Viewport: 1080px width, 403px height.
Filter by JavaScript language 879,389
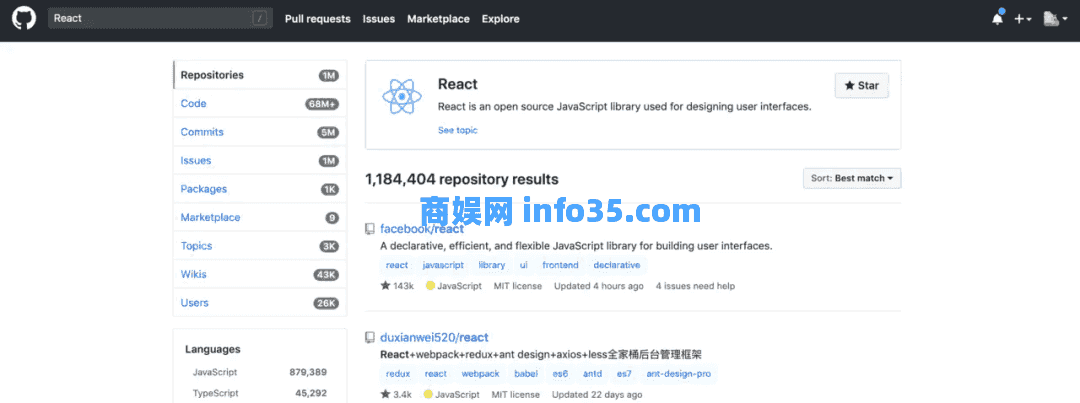coord(260,372)
